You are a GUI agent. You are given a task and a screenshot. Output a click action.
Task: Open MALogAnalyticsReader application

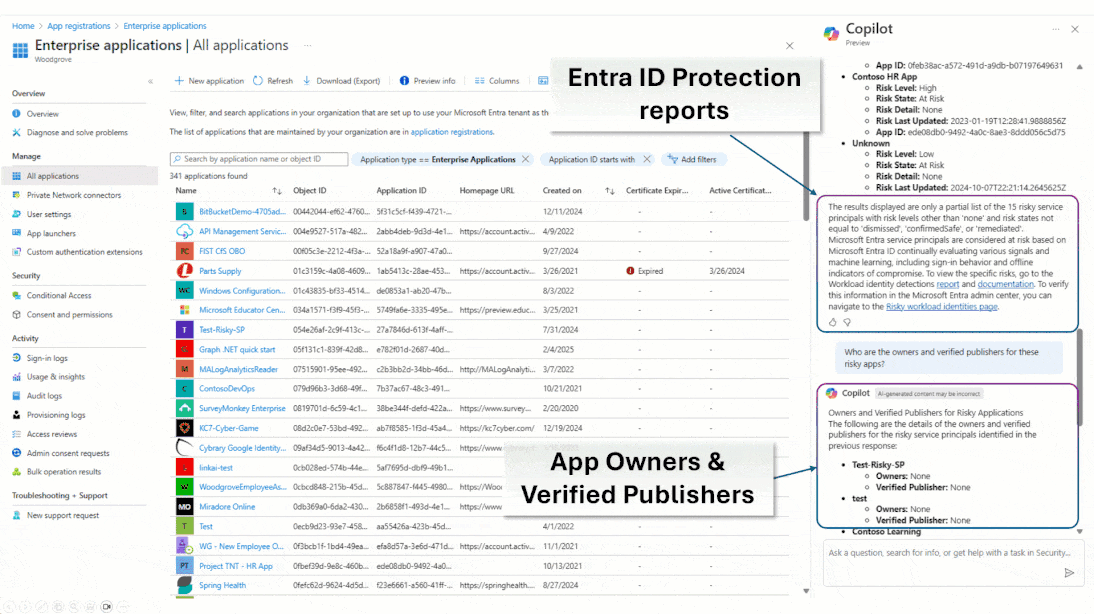point(239,369)
